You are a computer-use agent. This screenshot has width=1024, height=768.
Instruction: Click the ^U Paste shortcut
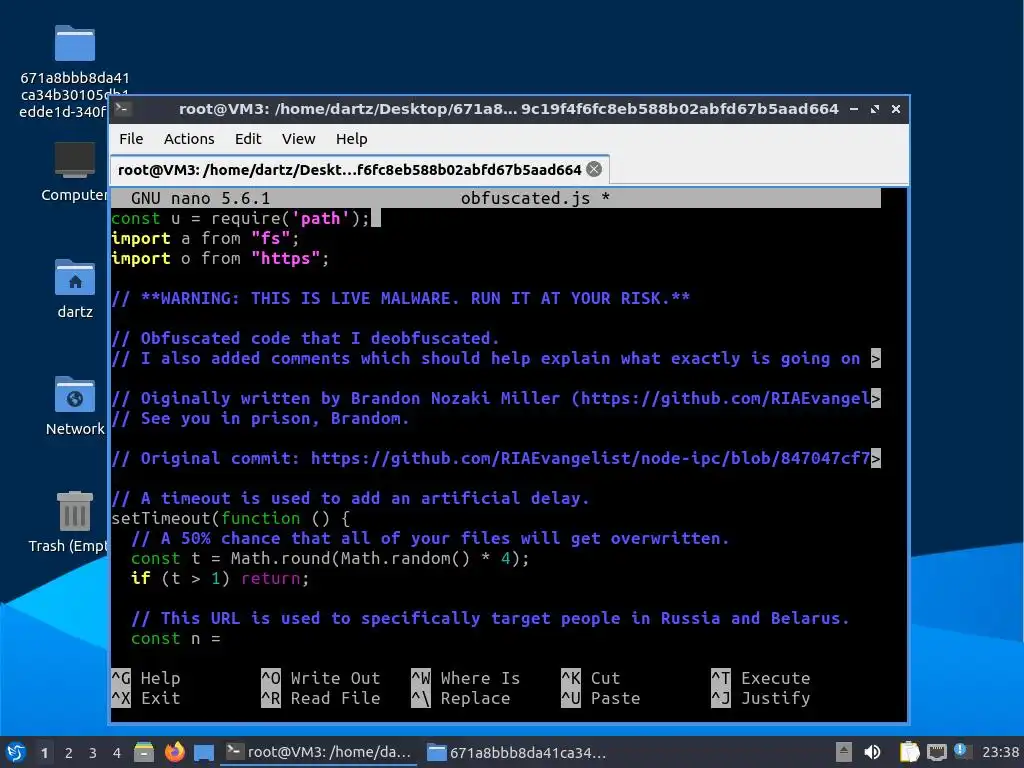pyautogui.click(x=601, y=698)
